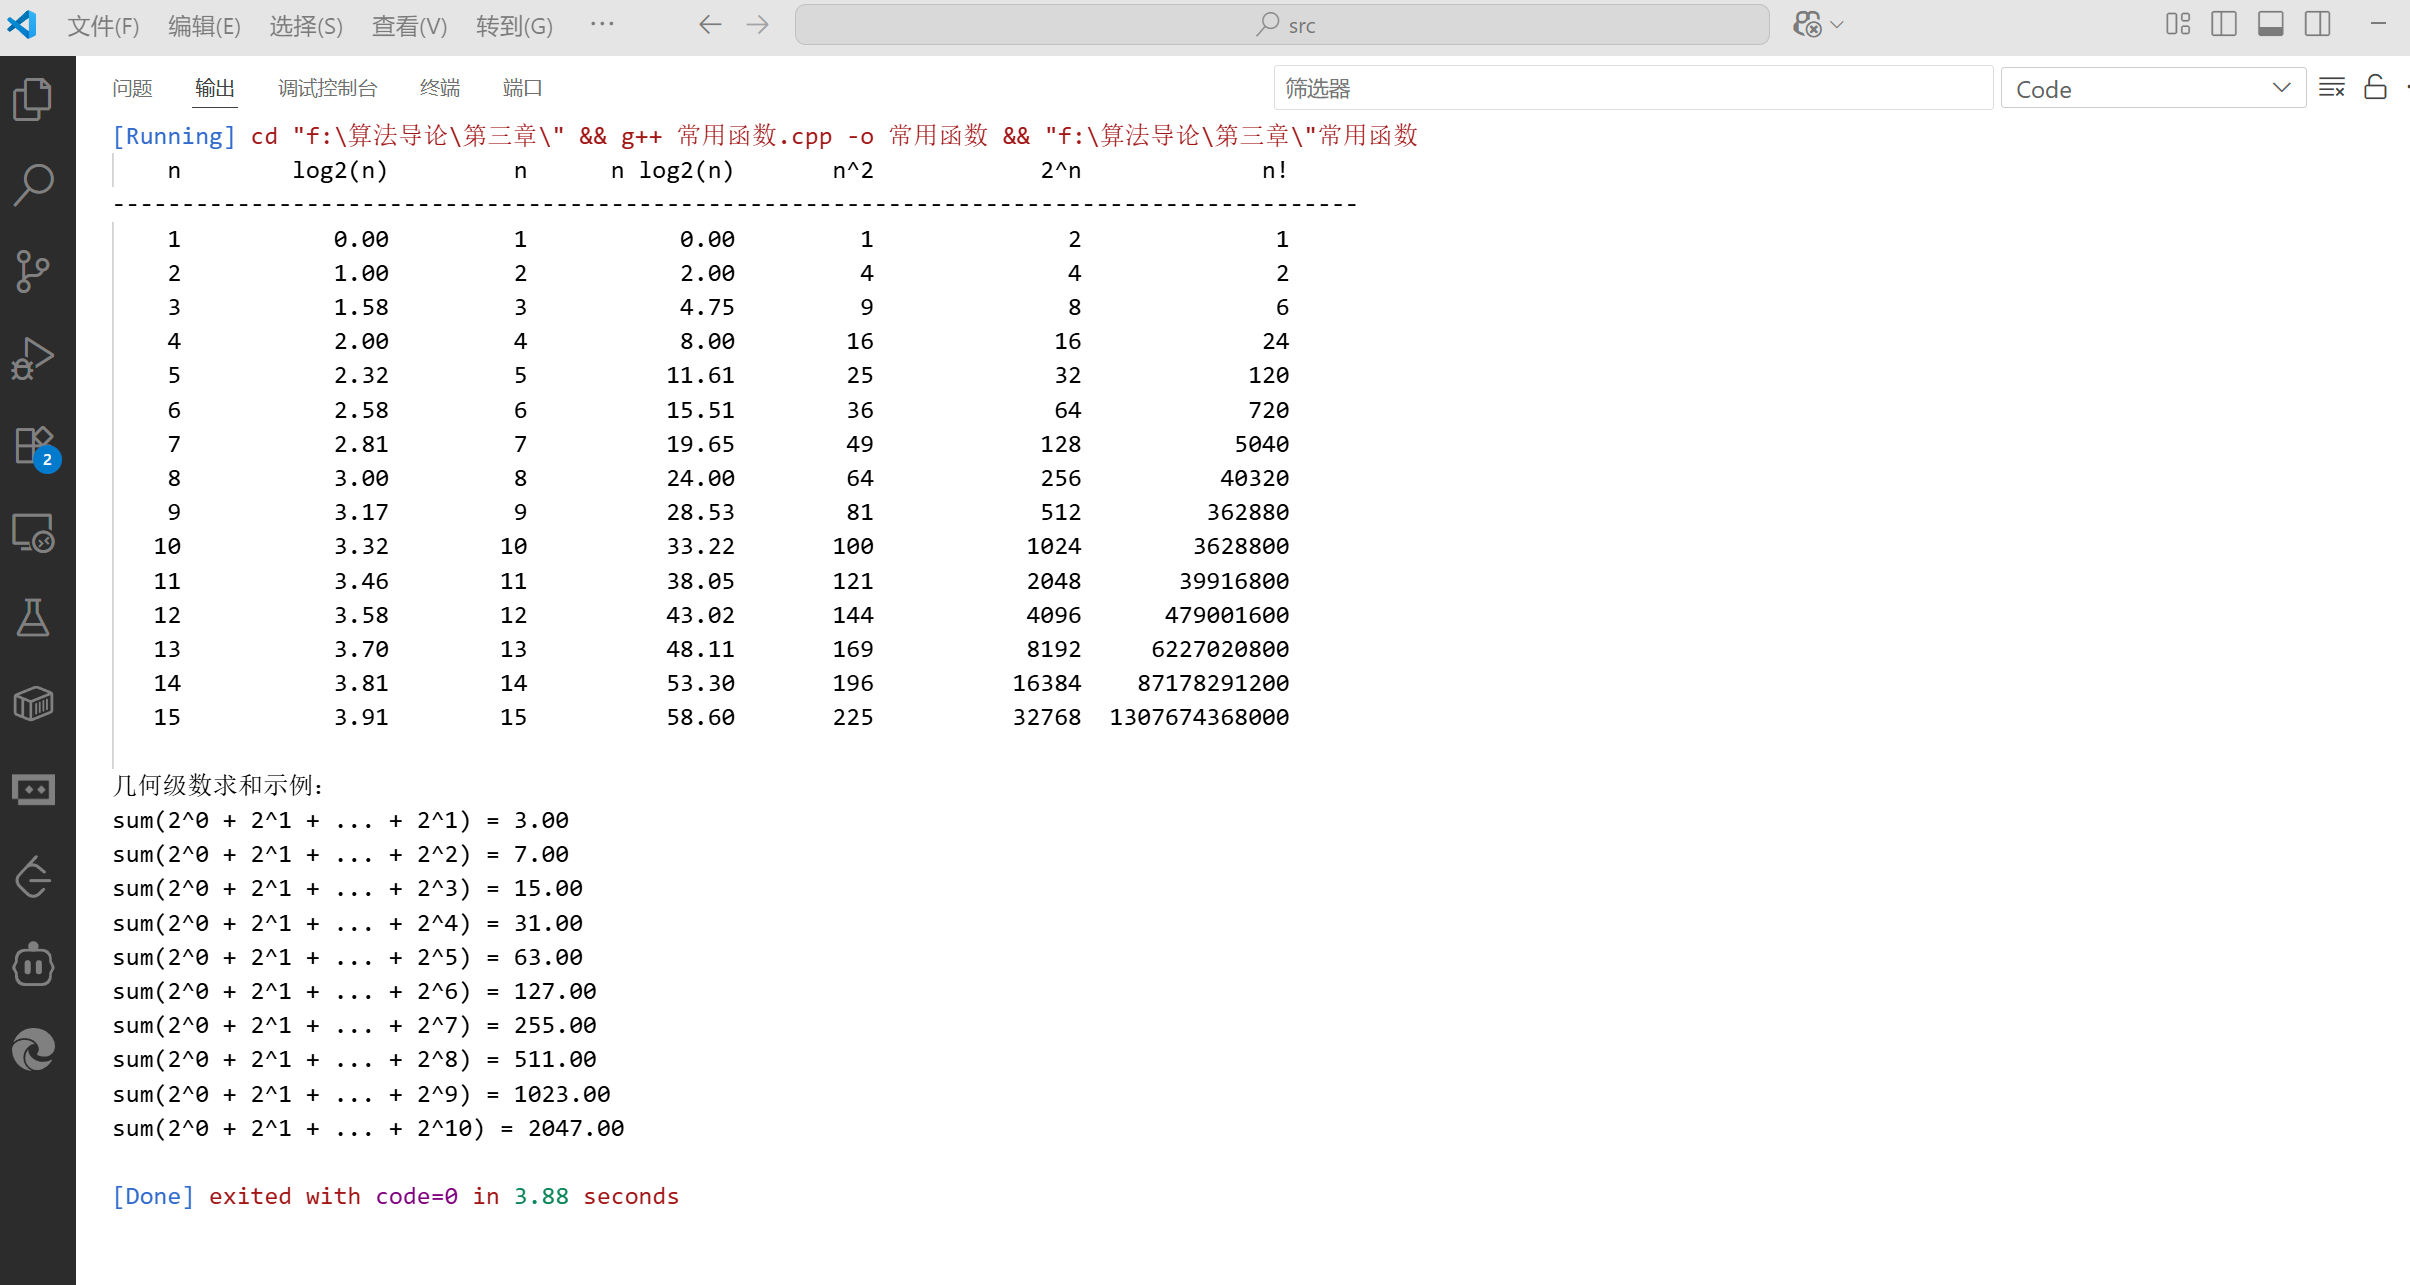Expand more menu items ellipsis
The height and width of the screenshot is (1285, 2410).
tap(602, 24)
